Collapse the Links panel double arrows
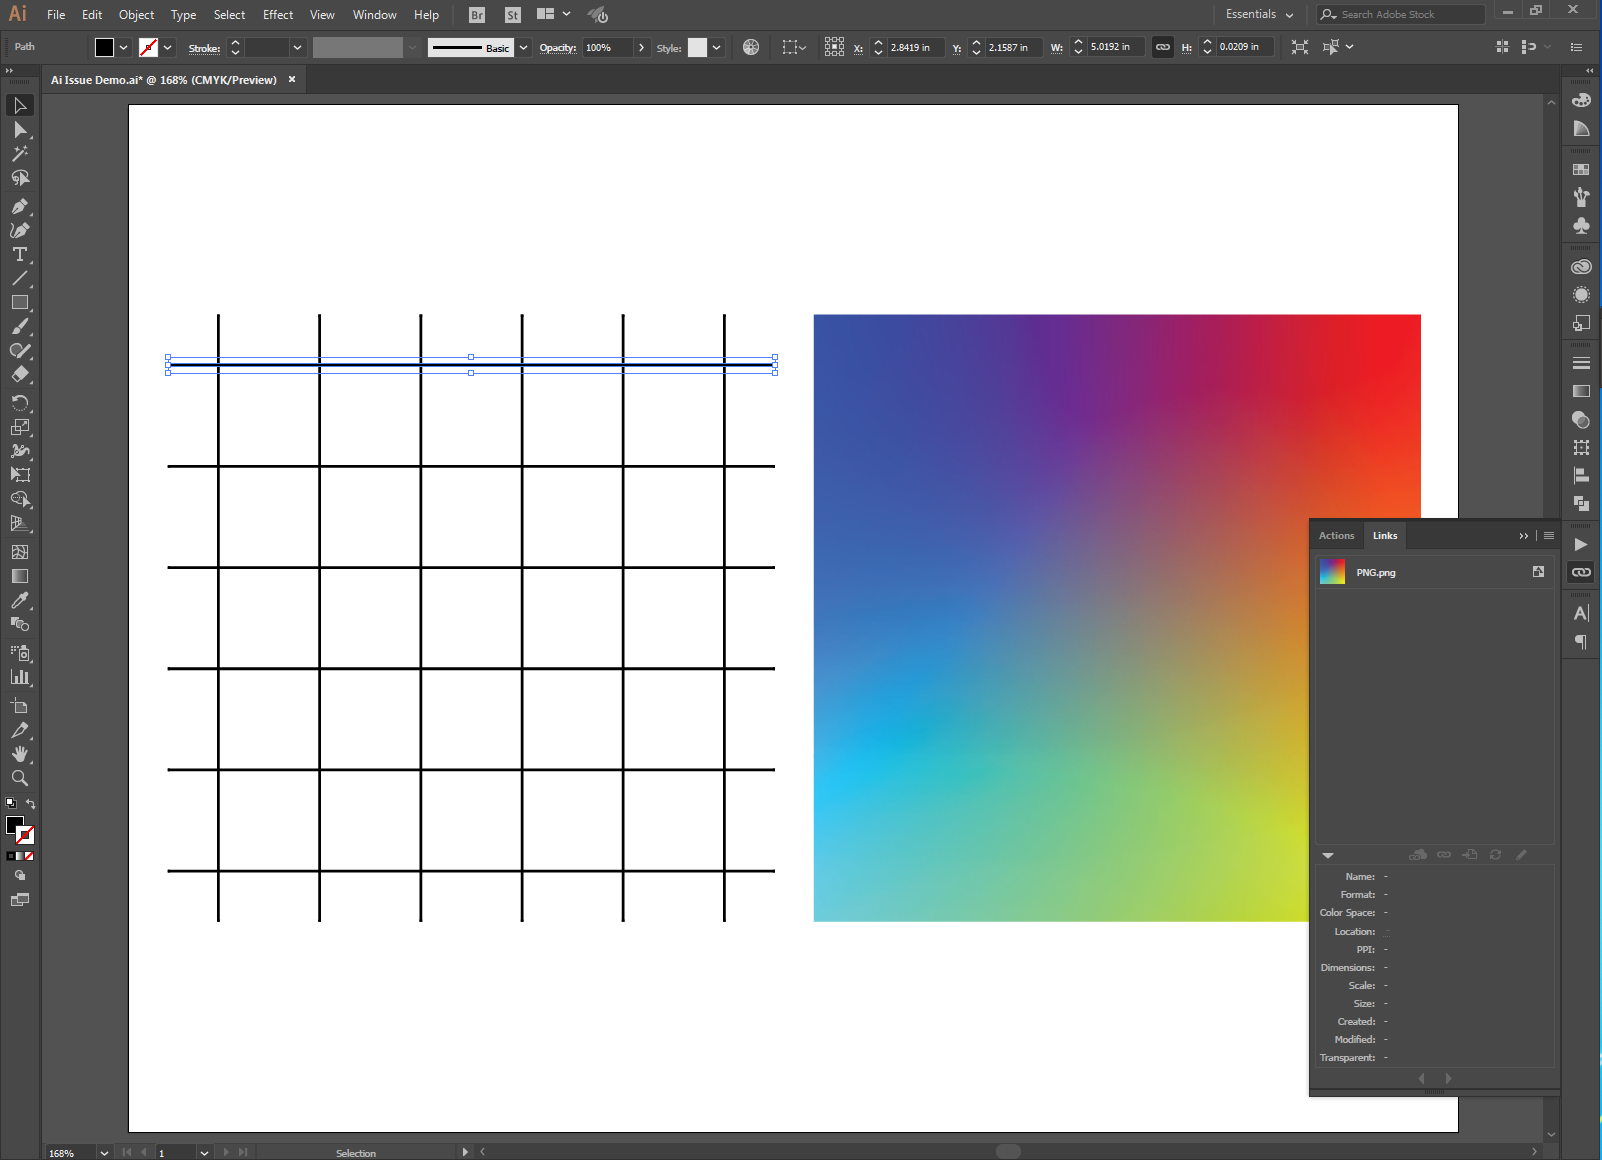 click(x=1524, y=536)
